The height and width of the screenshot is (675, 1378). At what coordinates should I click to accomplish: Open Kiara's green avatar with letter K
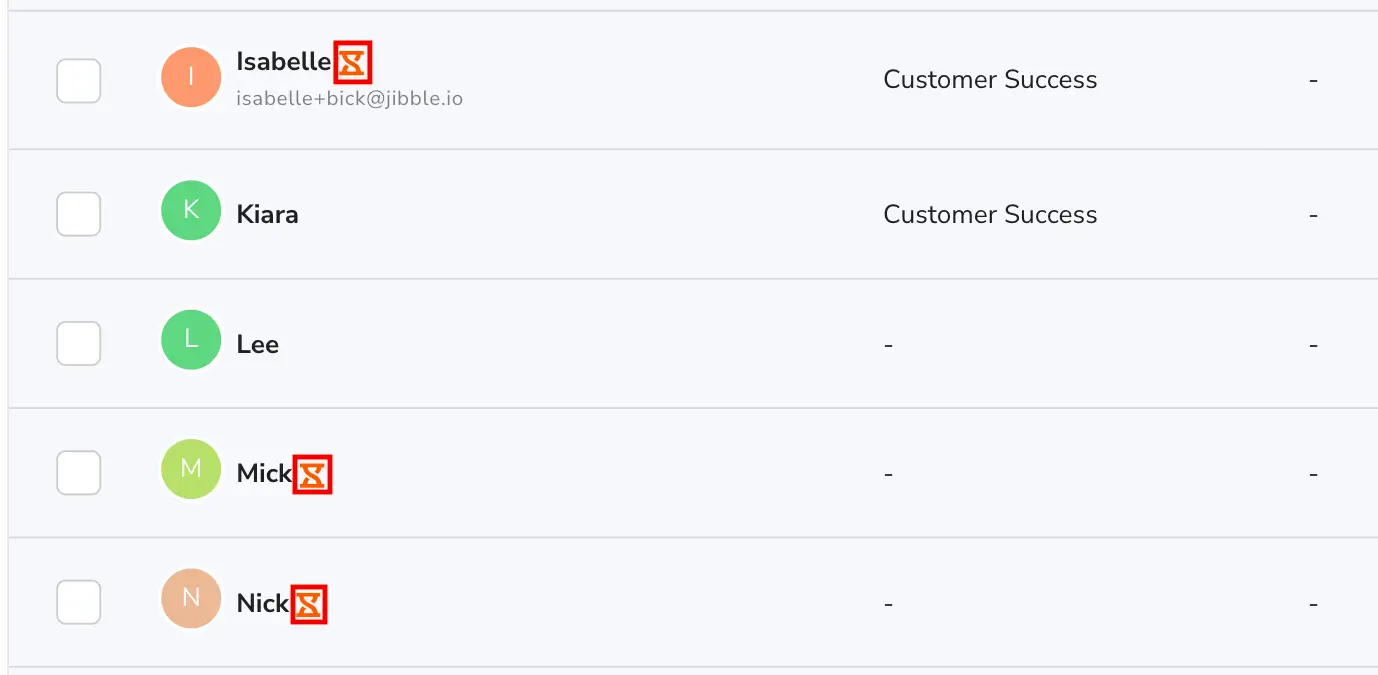click(x=191, y=210)
